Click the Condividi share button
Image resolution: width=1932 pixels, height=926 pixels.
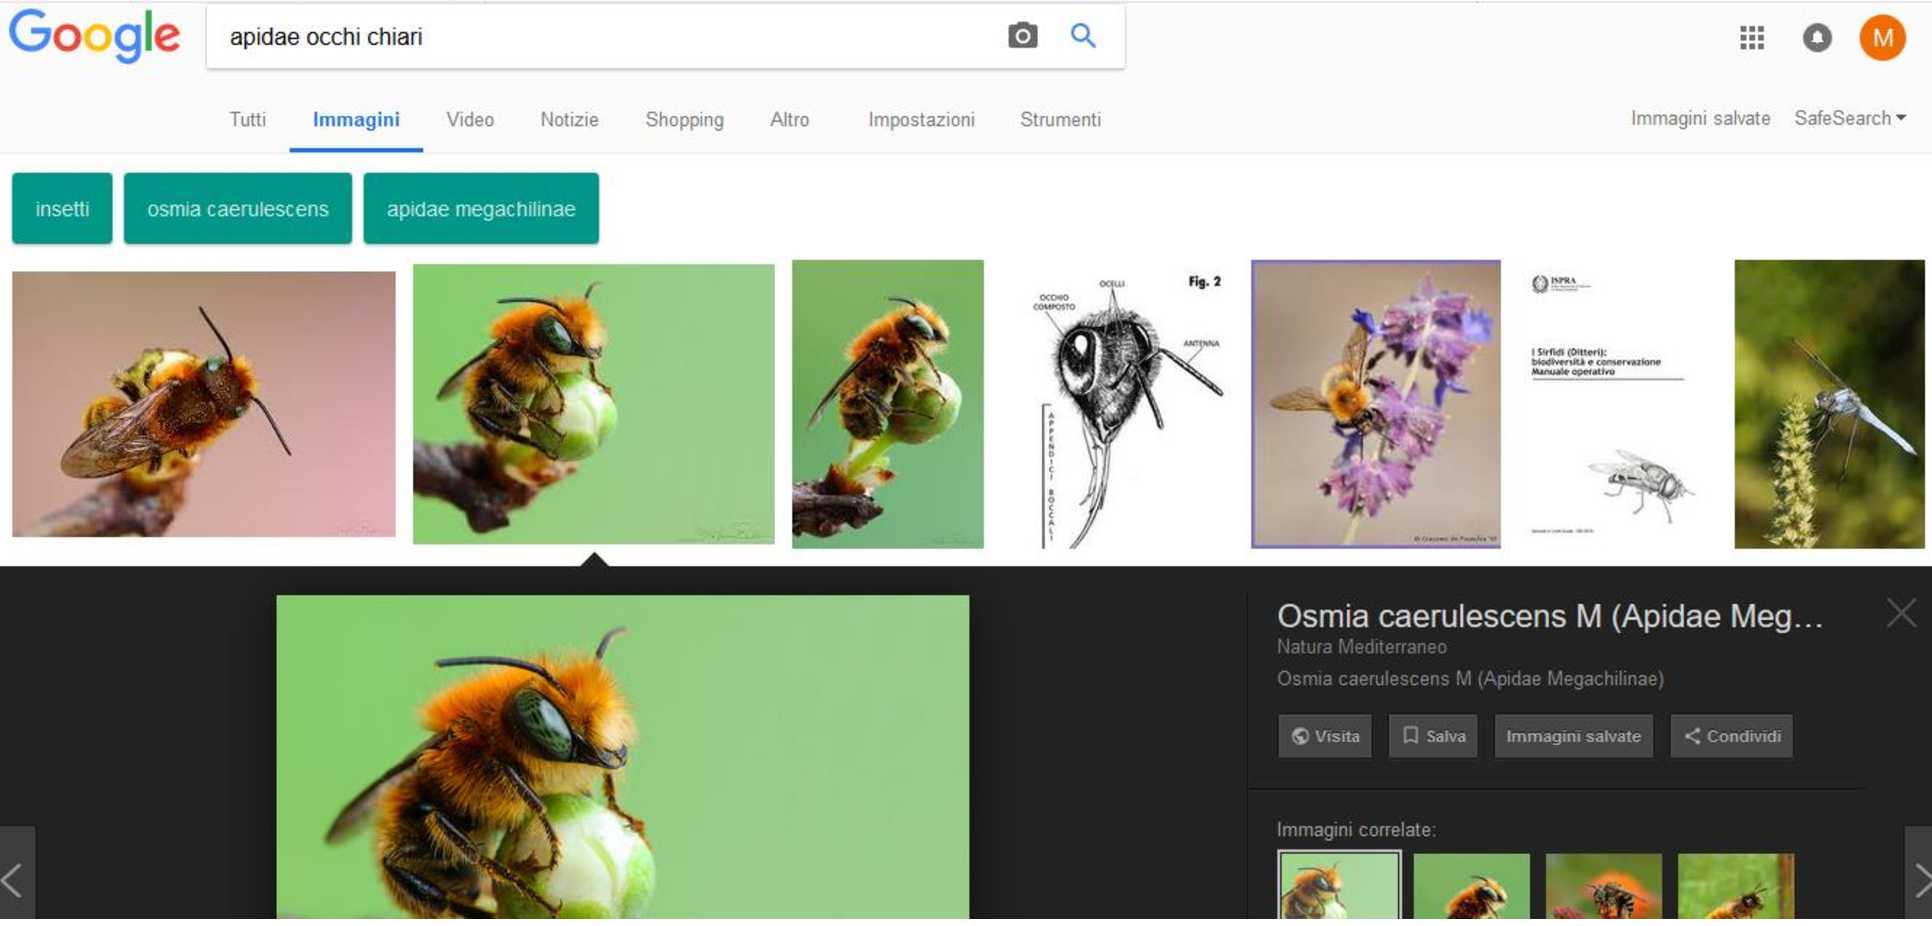[1732, 736]
